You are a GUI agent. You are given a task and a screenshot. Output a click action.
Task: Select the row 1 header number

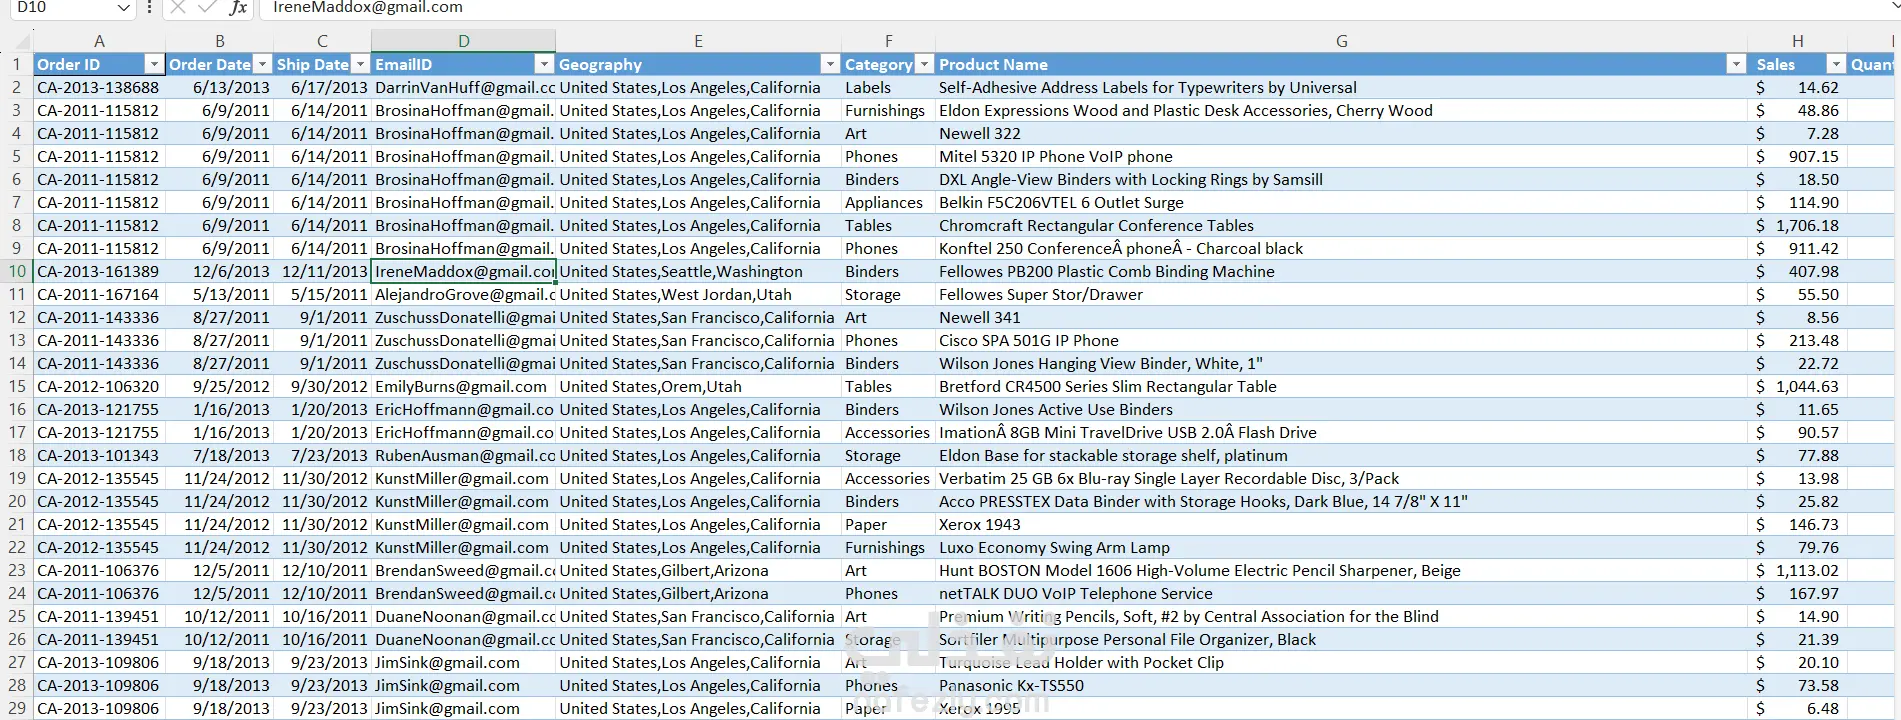16,64
